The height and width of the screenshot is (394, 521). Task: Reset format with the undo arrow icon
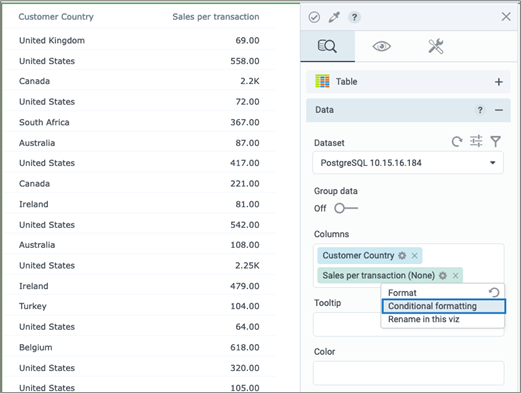(494, 292)
